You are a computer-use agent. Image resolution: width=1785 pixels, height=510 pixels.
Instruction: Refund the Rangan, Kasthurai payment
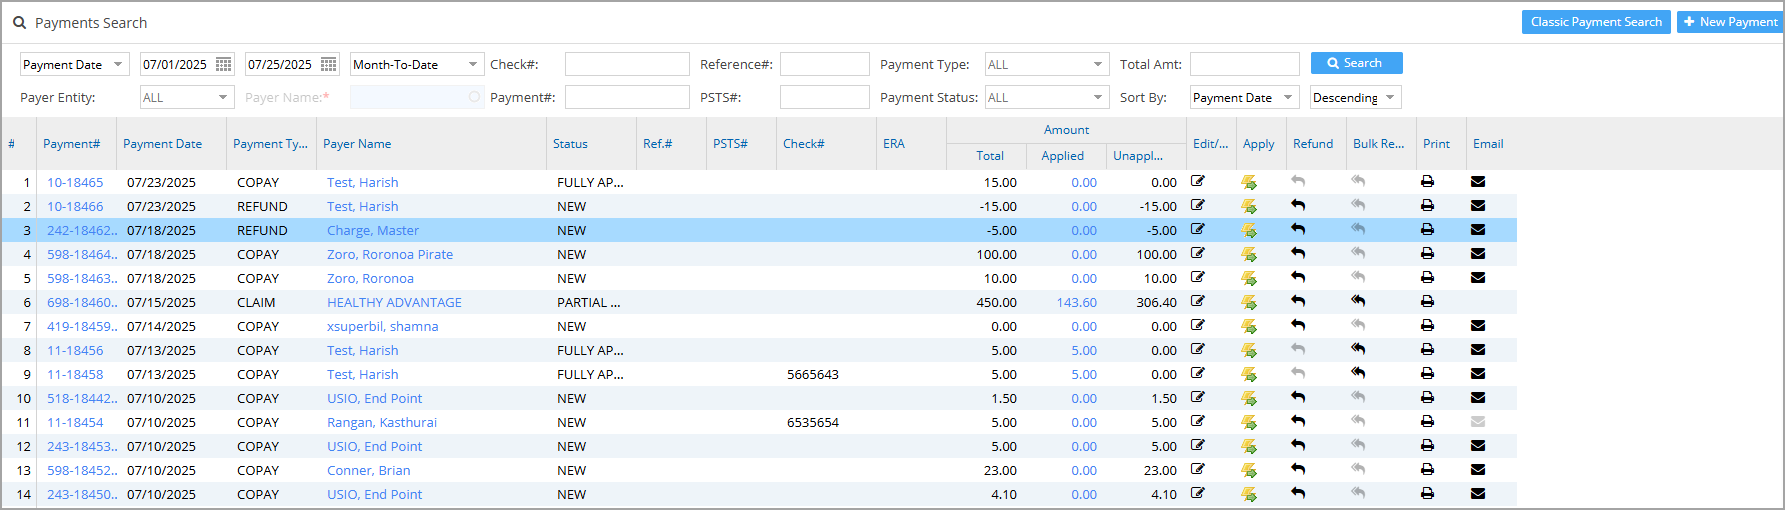[x=1298, y=422]
